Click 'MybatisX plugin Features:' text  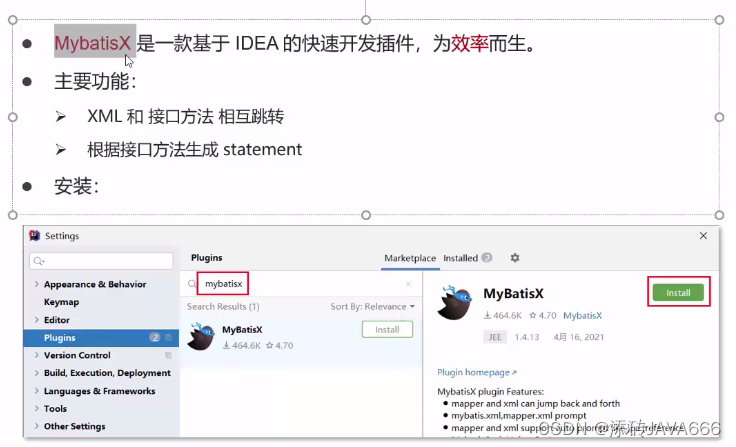491,392
